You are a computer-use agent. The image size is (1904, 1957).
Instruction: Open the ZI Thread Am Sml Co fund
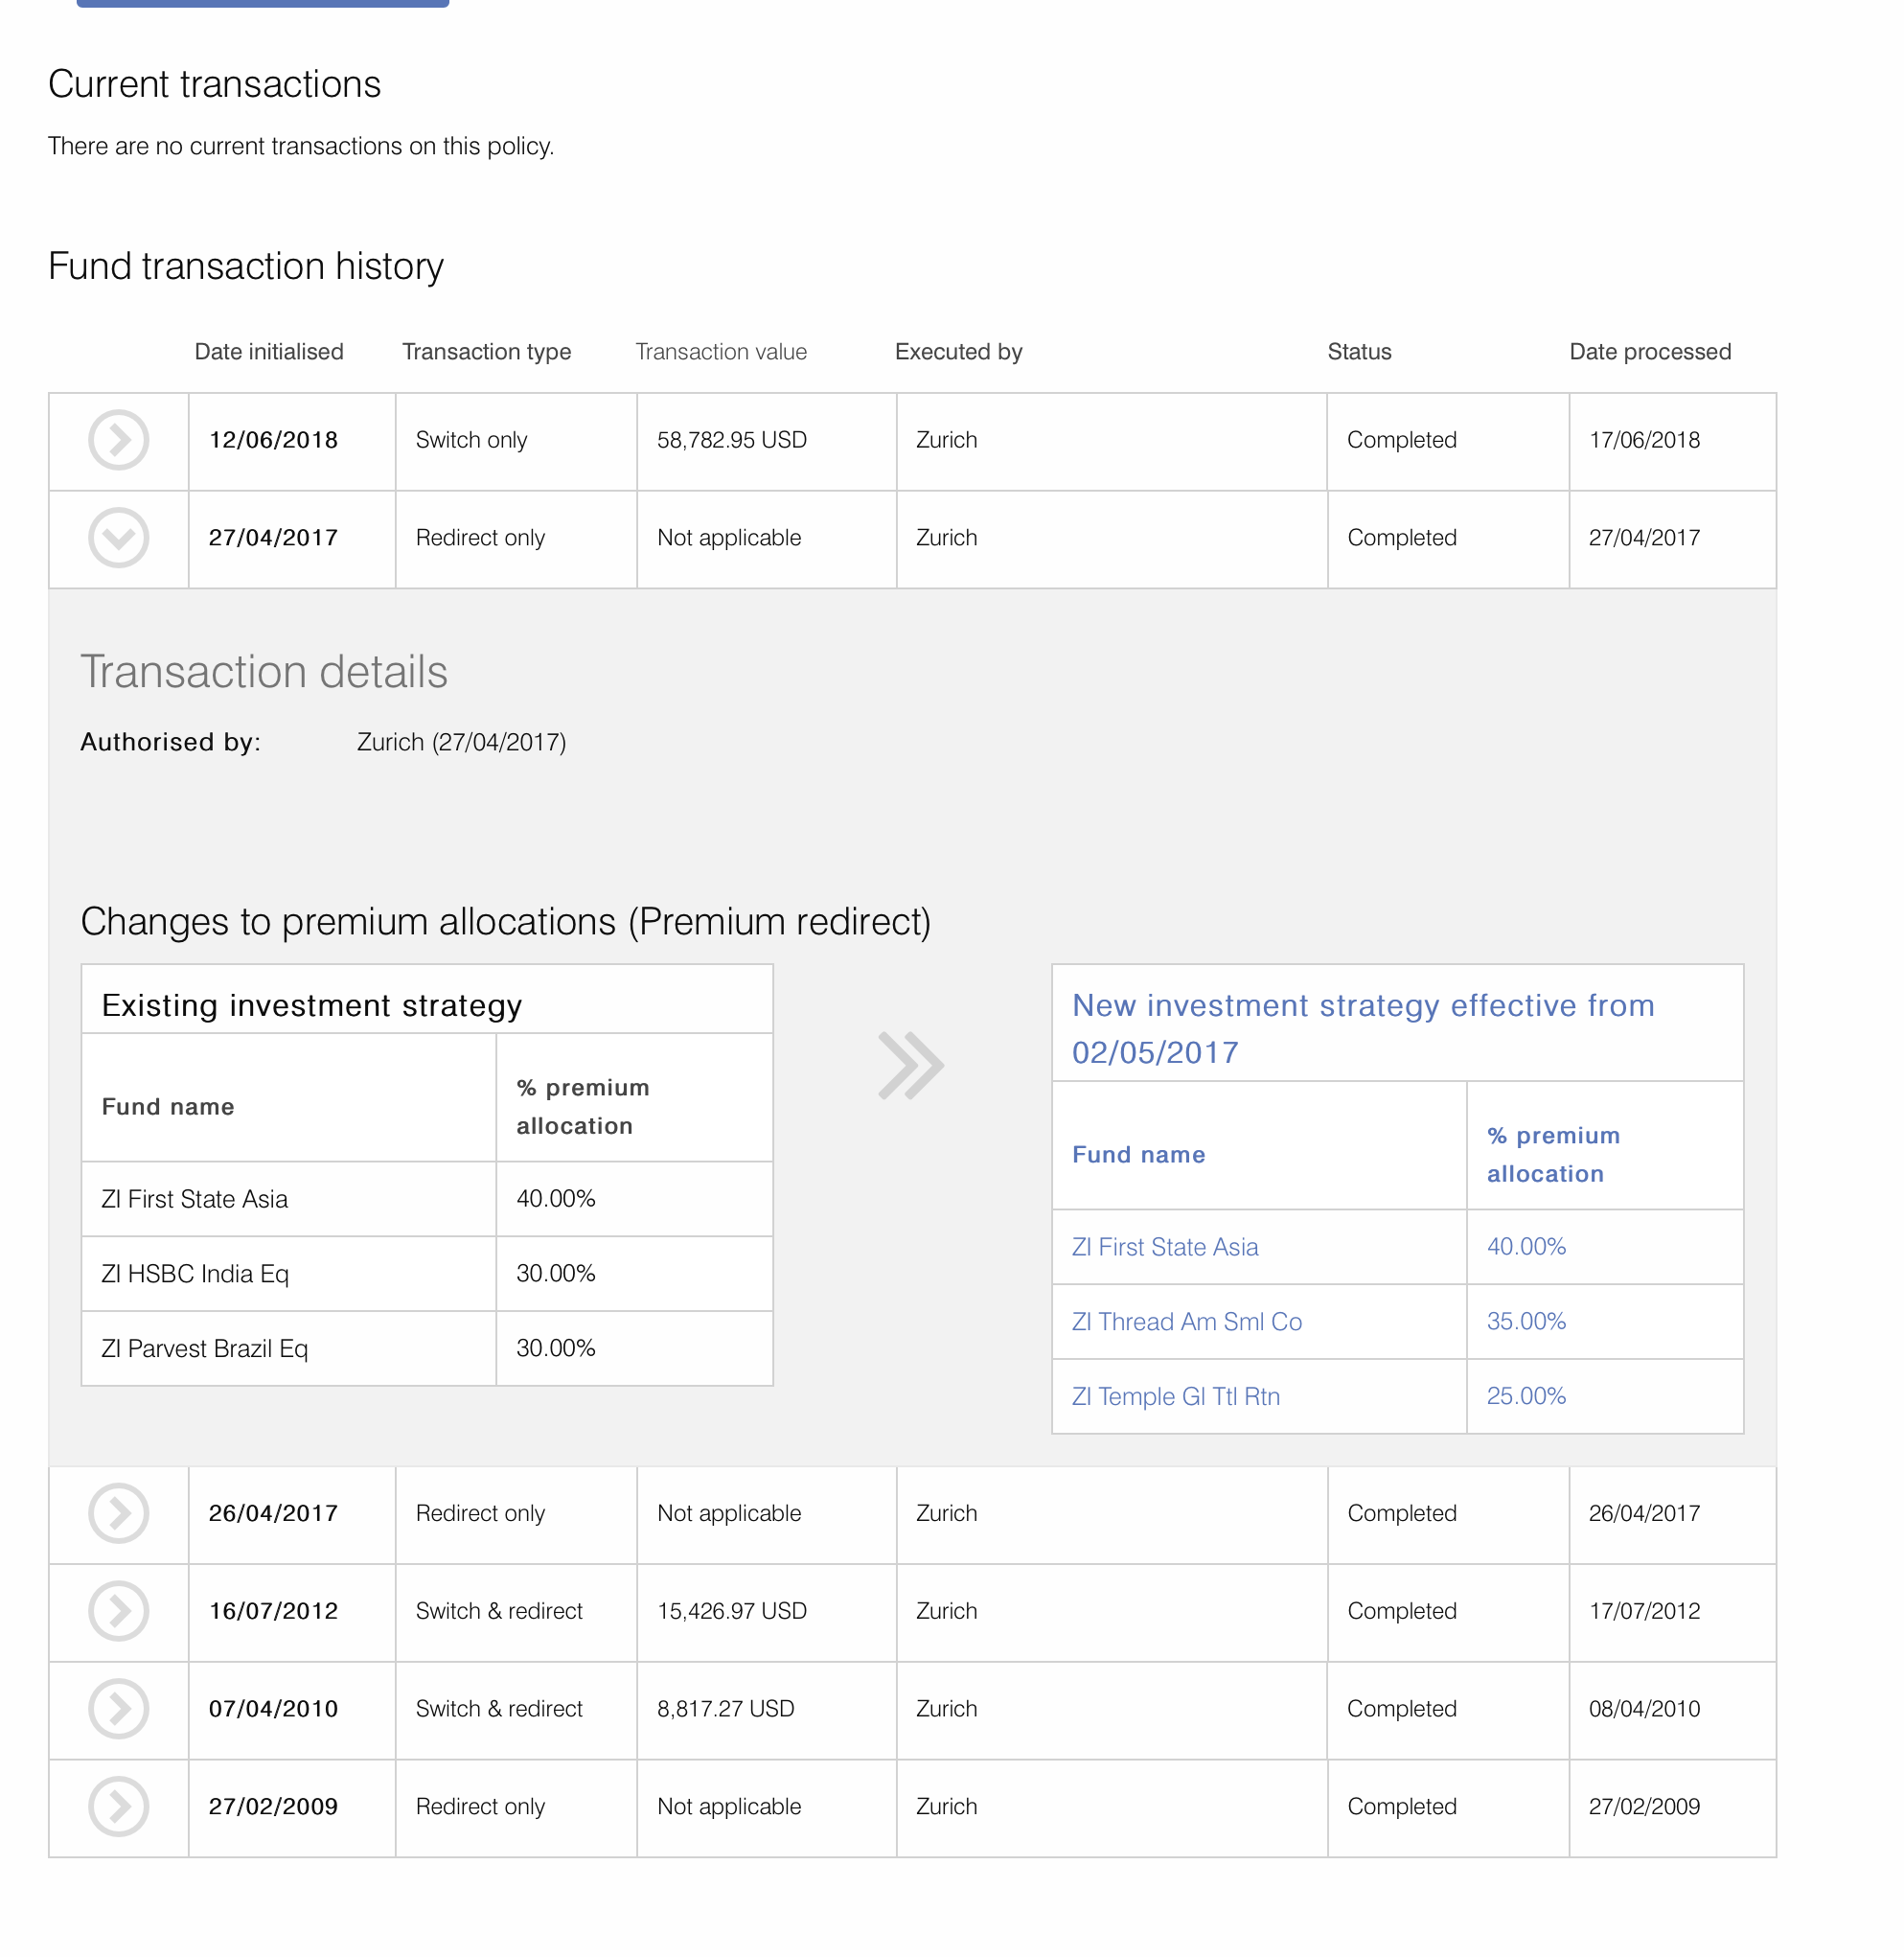tap(1187, 1322)
